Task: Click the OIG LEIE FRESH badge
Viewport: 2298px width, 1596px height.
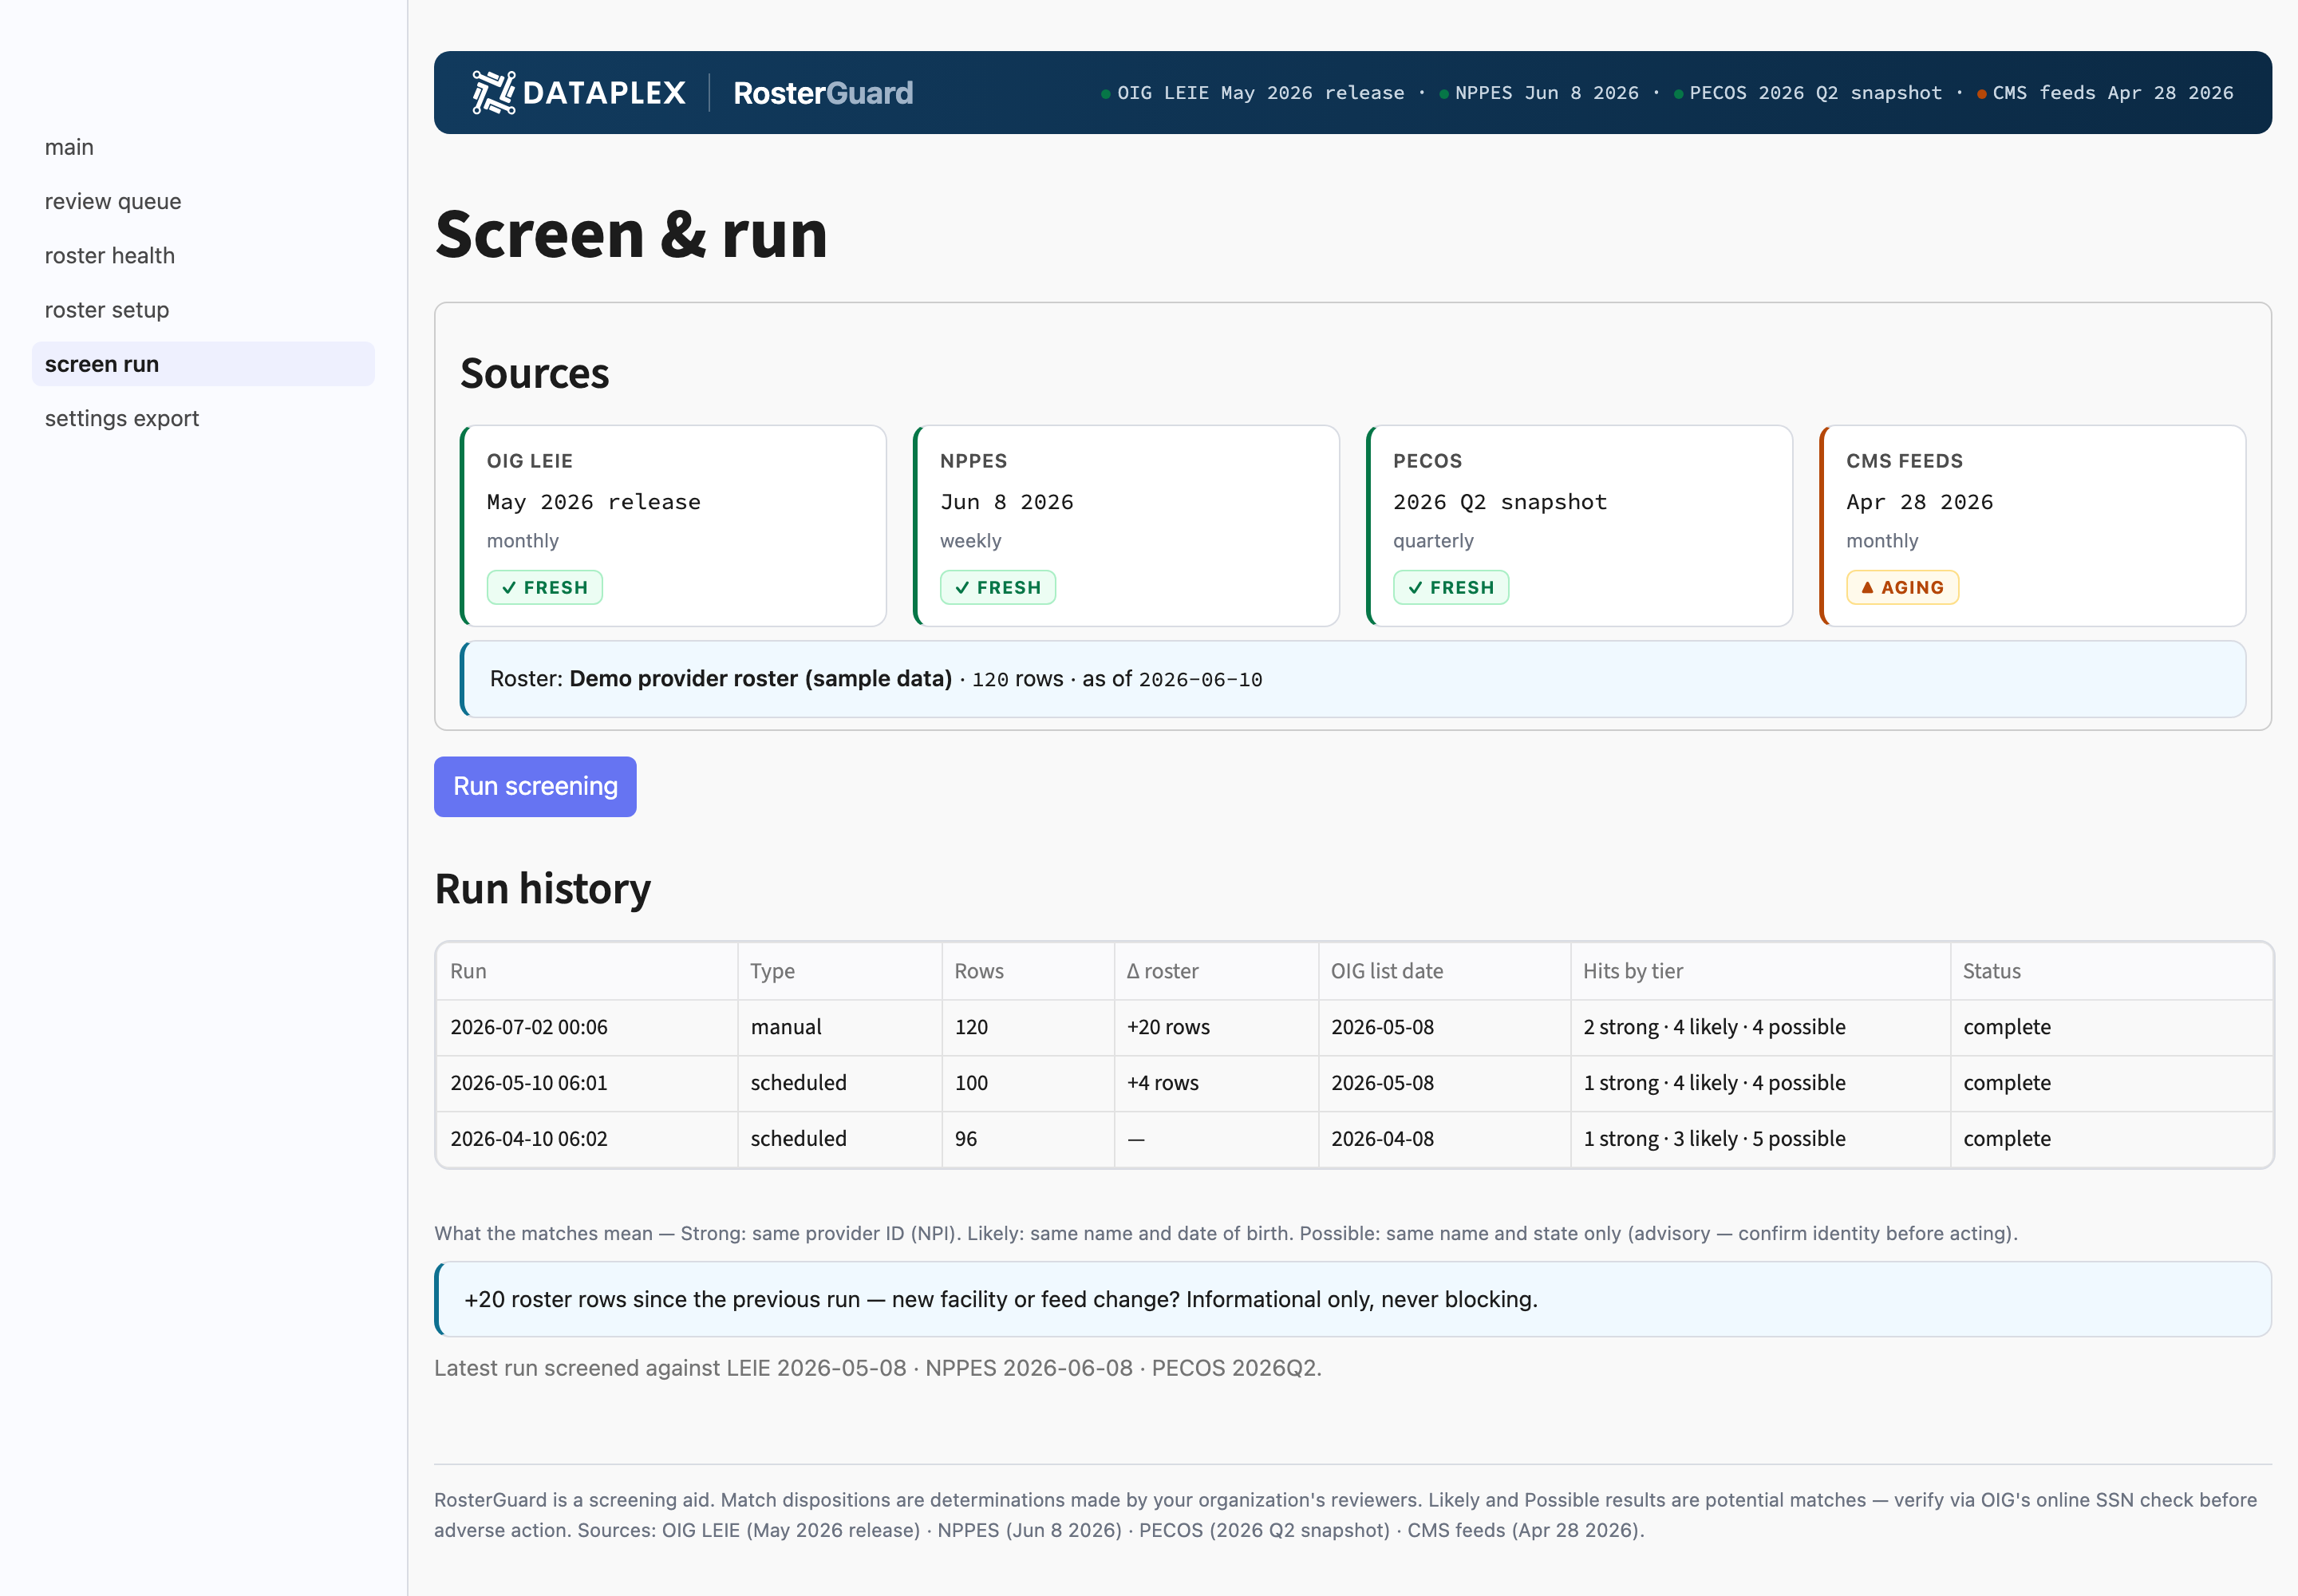Action: [545, 587]
